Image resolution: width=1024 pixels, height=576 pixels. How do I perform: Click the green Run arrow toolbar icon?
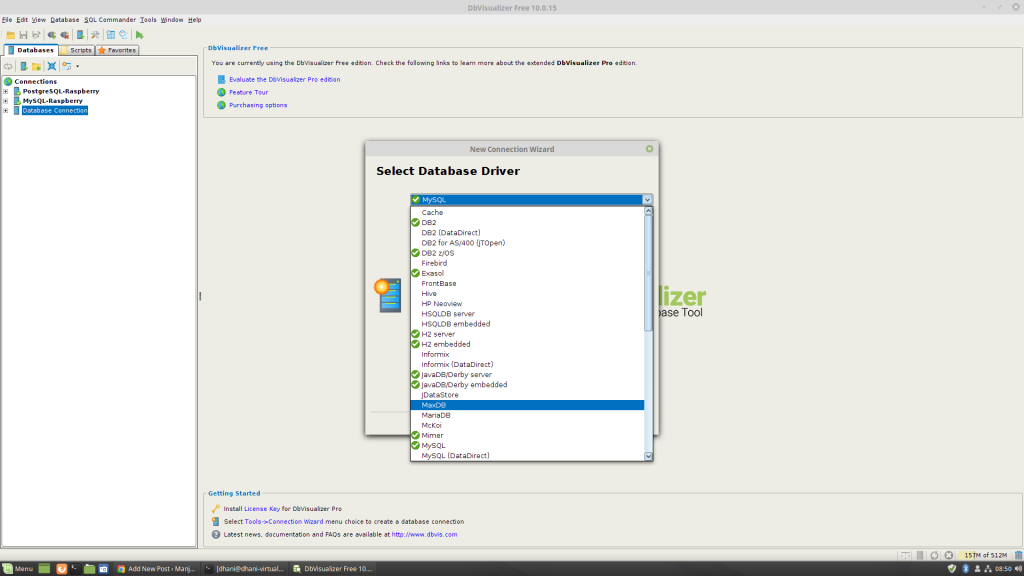pos(140,35)
